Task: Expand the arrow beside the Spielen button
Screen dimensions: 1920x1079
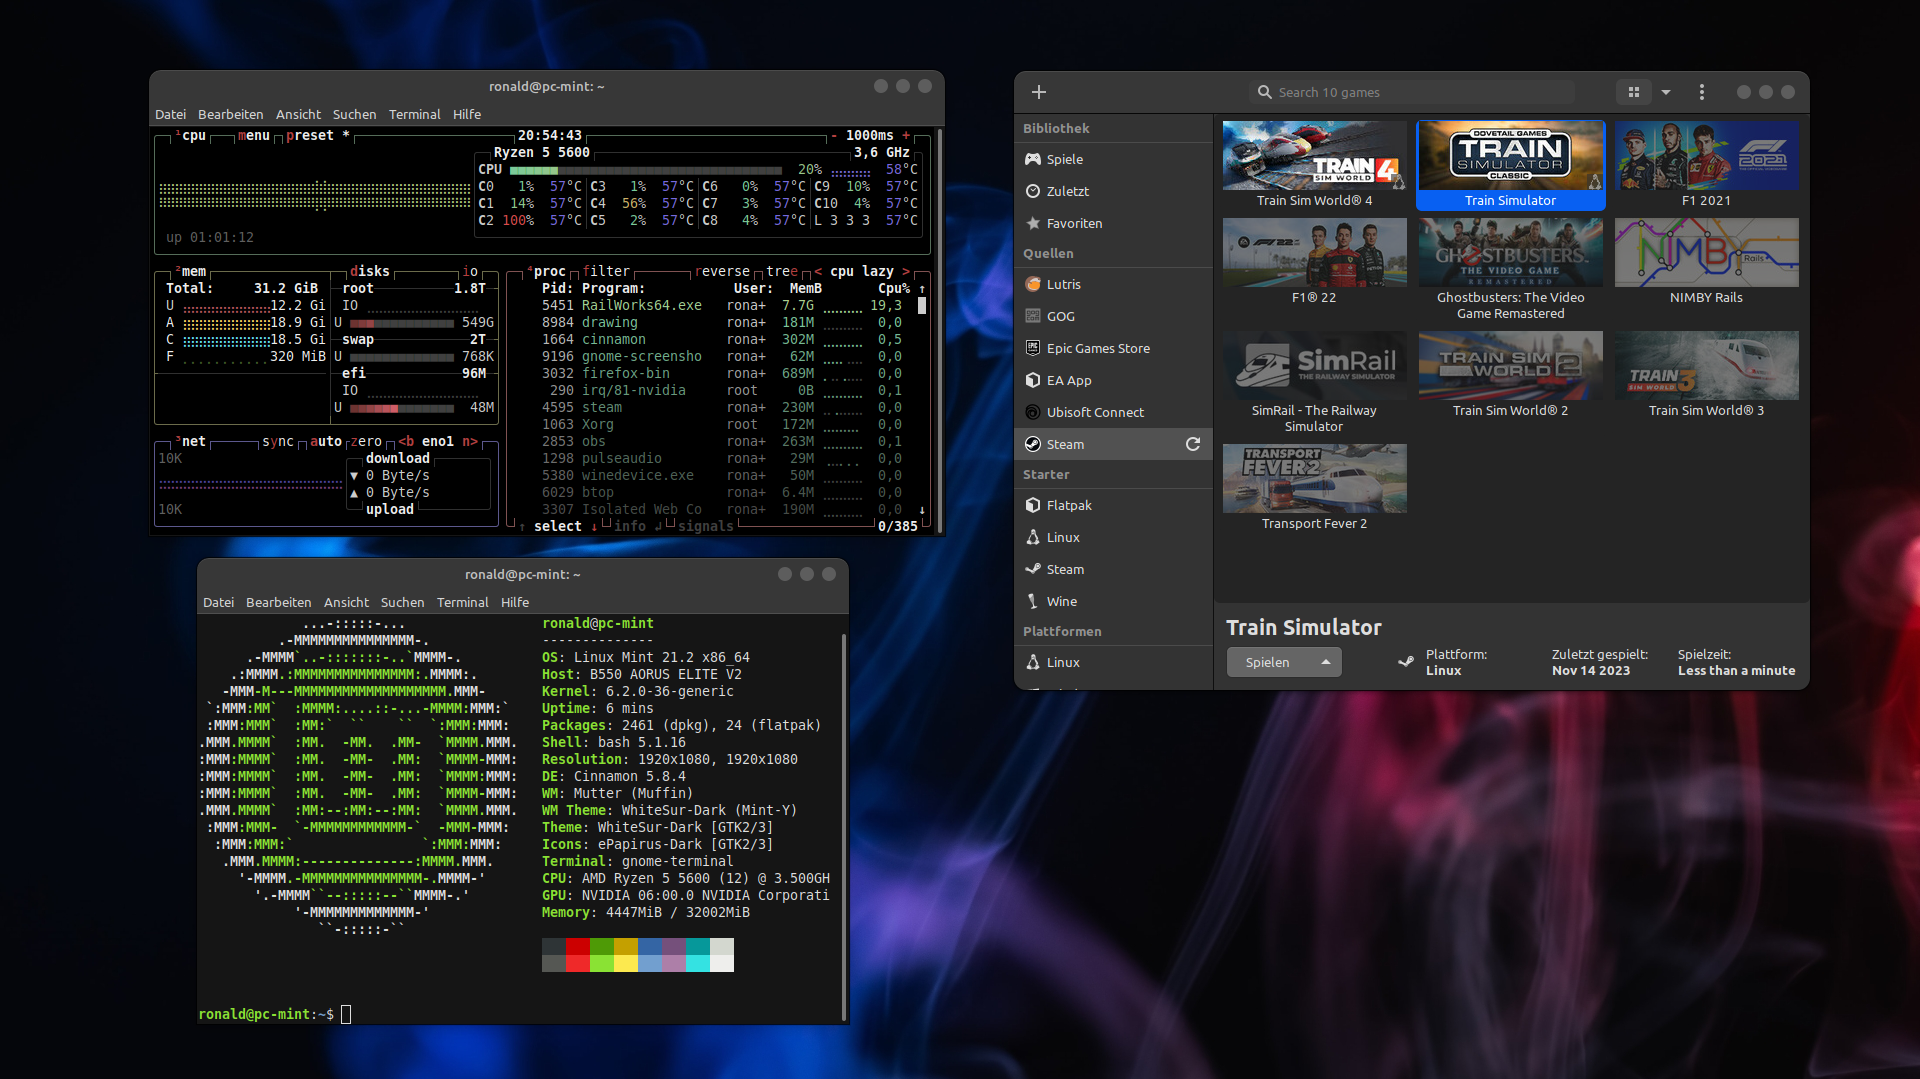Action: [x=1326, y=662]
